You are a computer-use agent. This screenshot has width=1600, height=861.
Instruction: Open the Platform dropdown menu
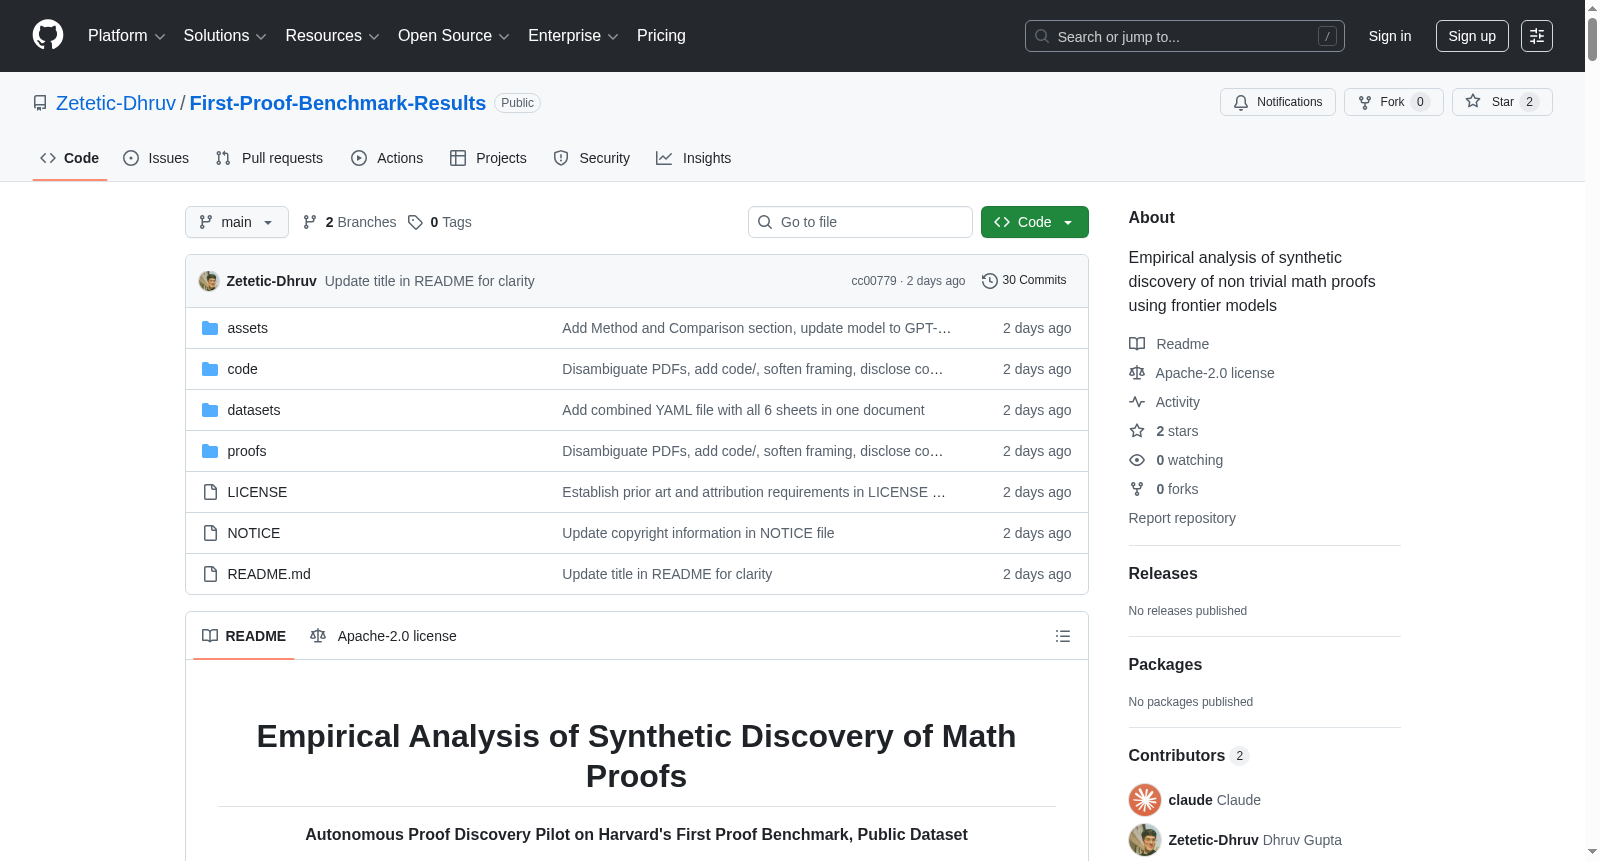coord(126,36)
